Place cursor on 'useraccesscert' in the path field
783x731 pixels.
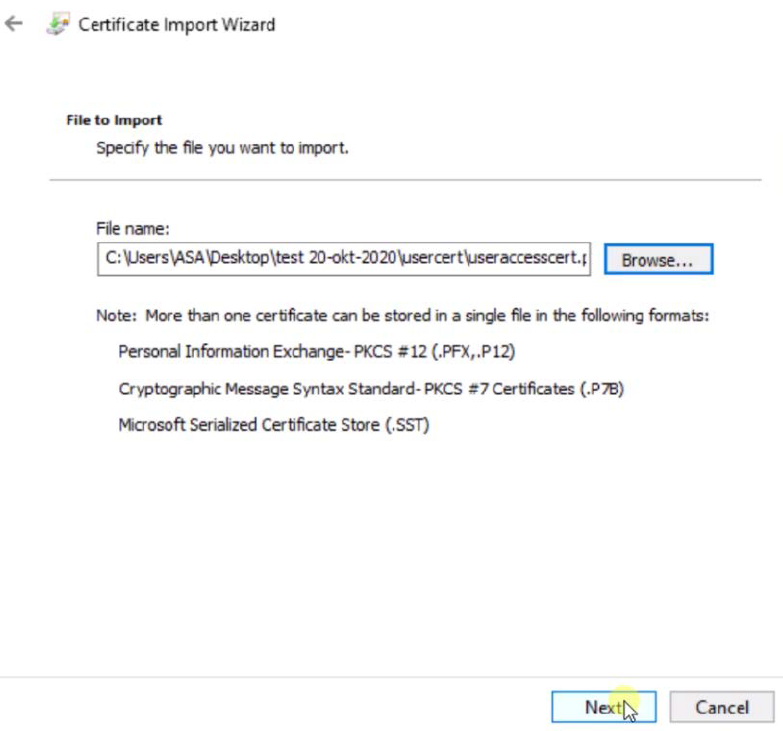520,258
